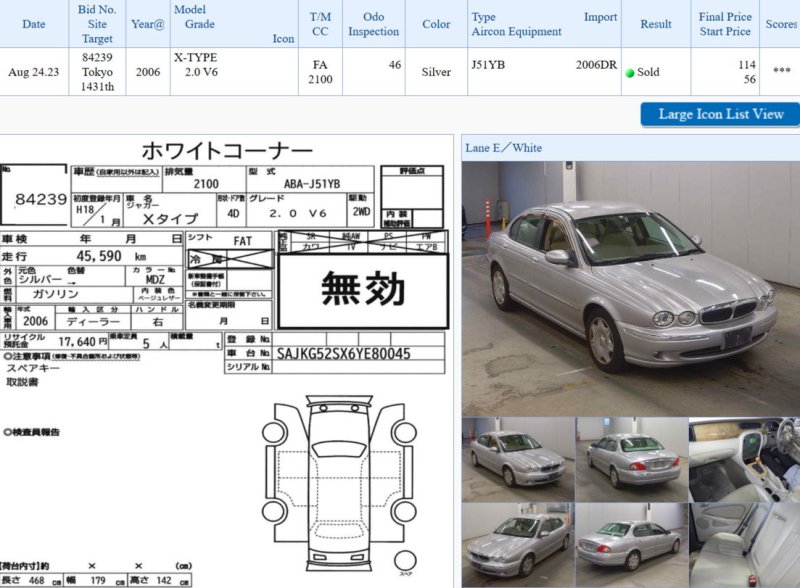
Task: Open top-row front-quarter car thumbnail
Action: click(517, 459)
